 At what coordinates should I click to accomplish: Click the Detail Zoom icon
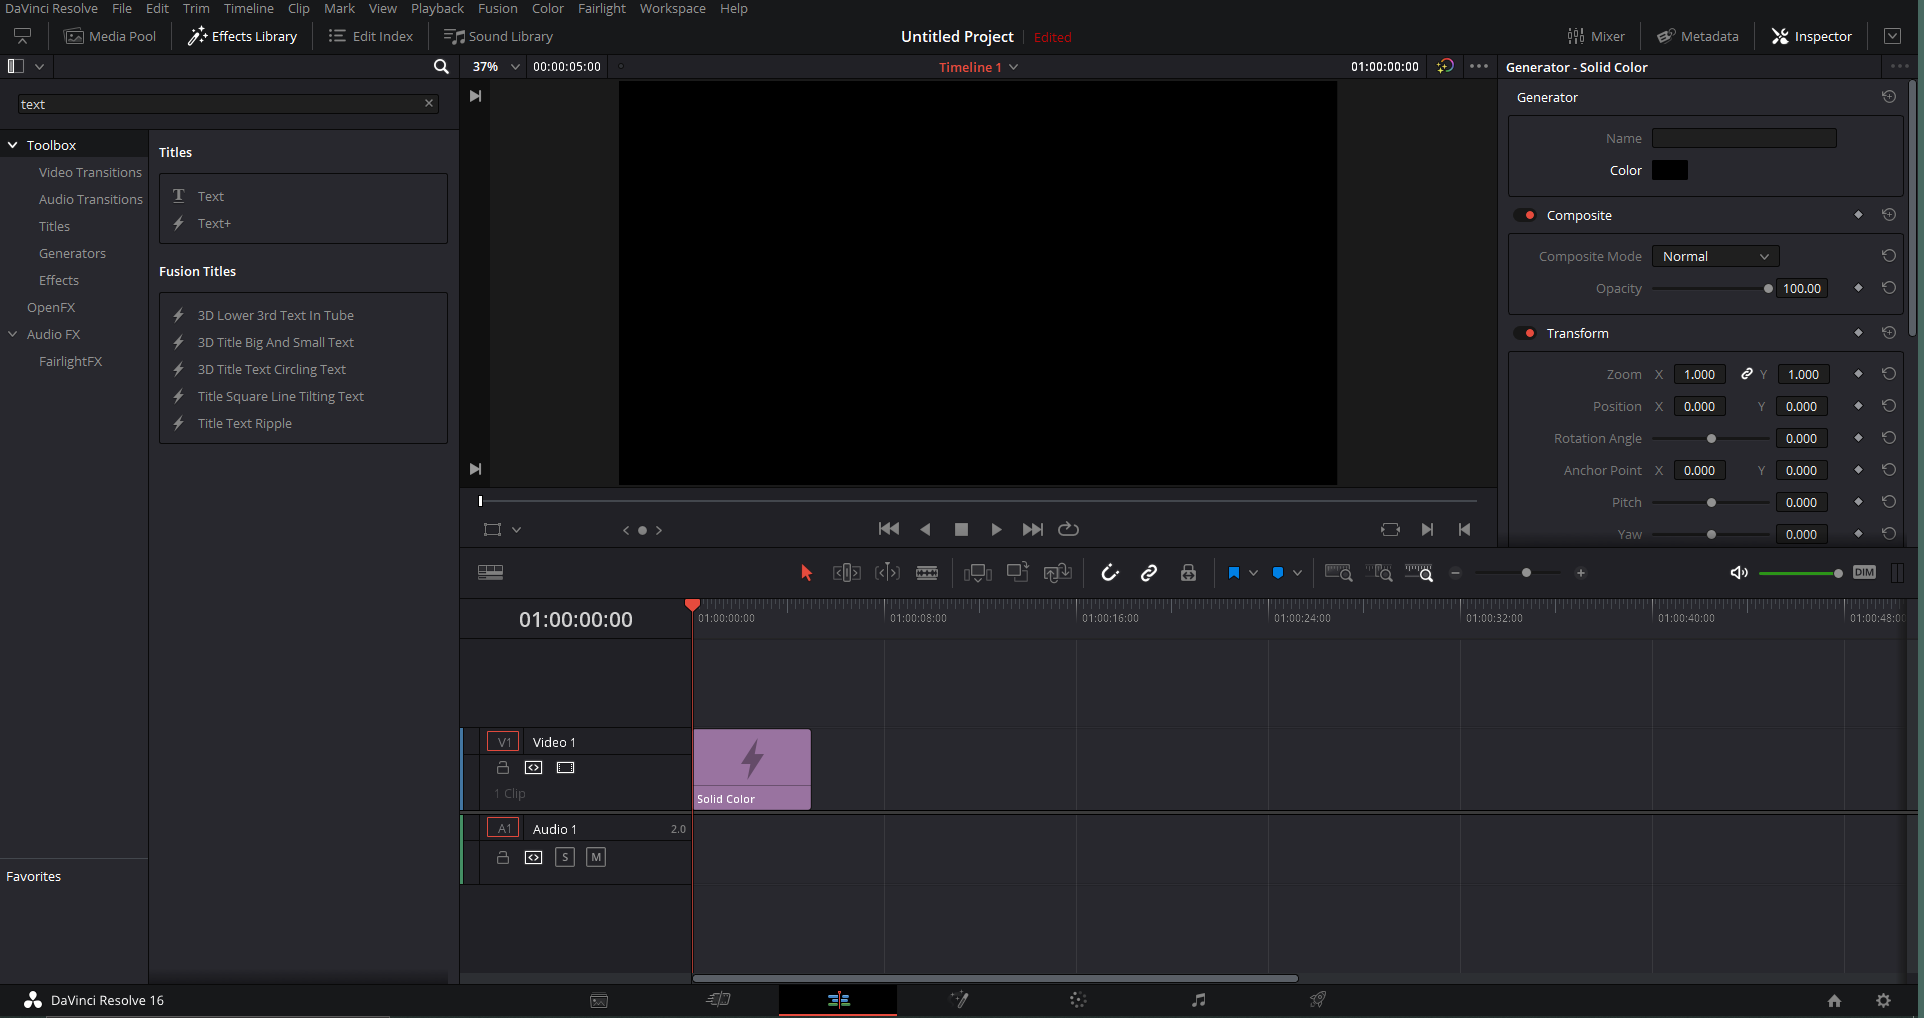(1379, 573)
